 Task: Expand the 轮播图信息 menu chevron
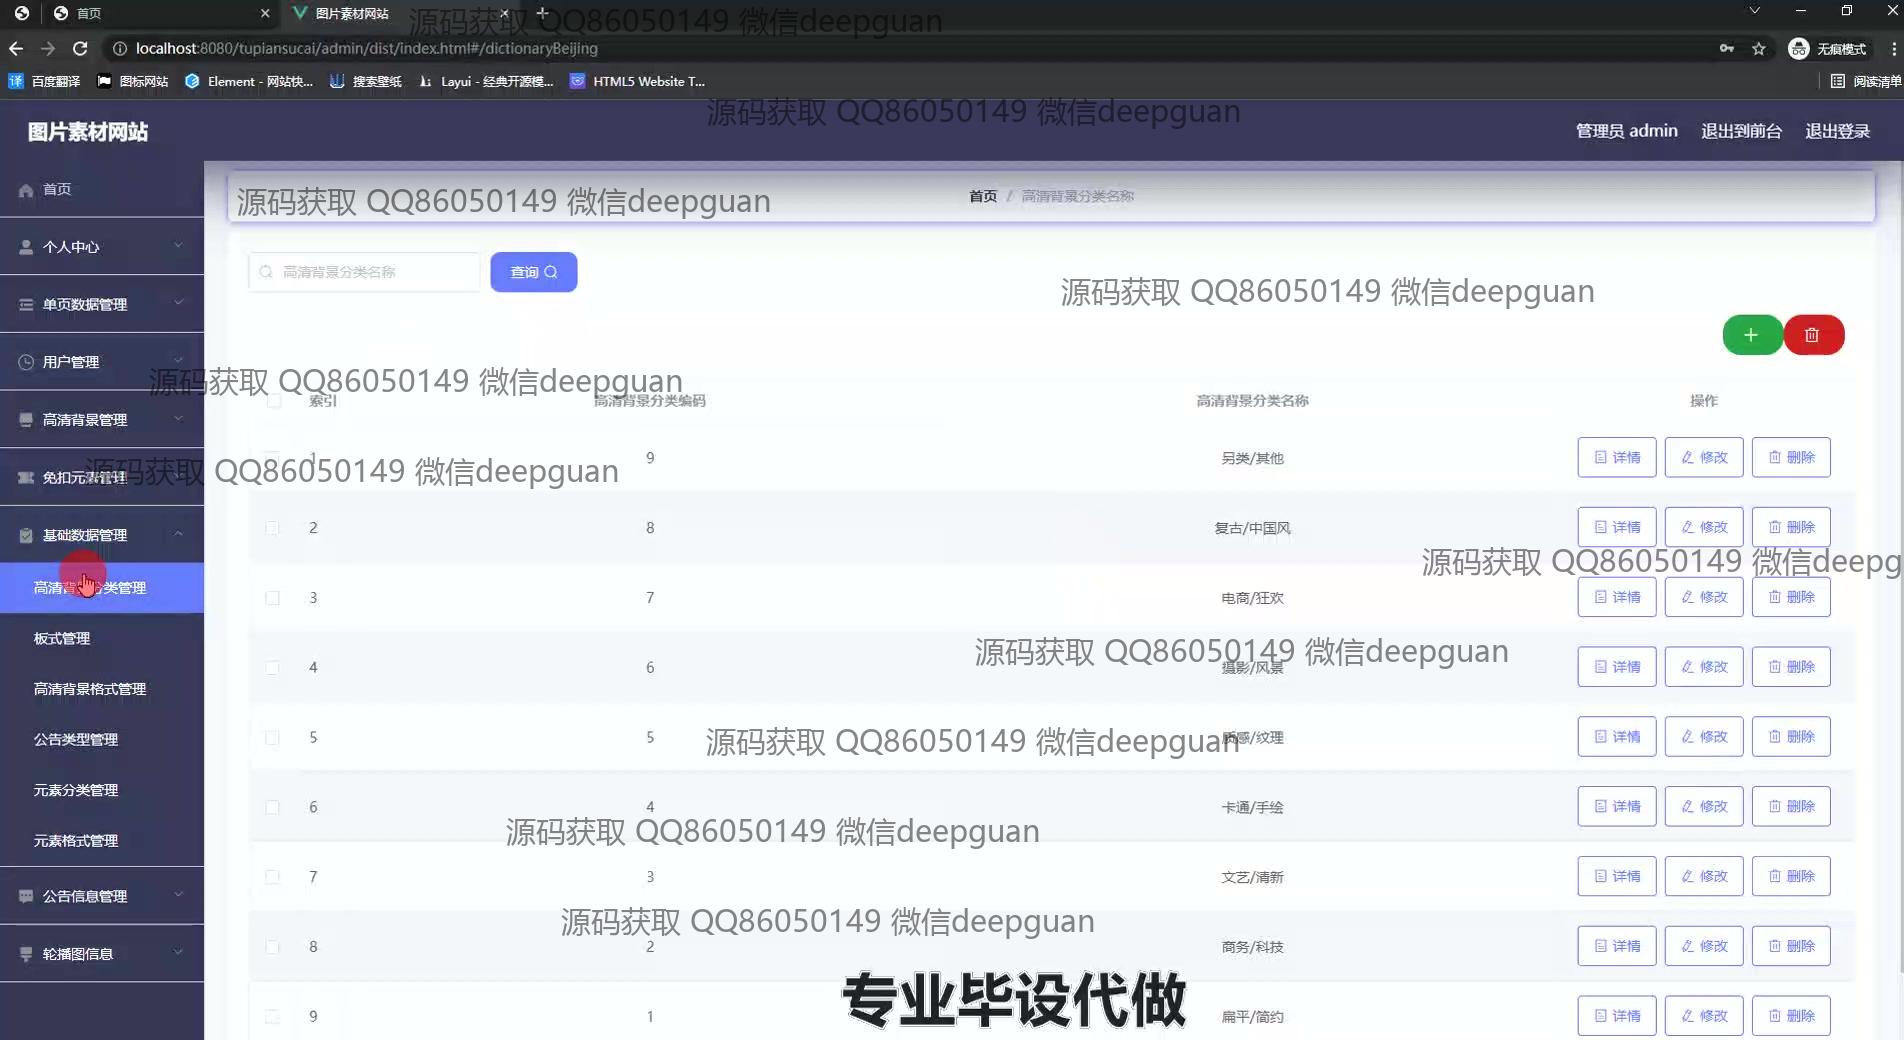(178, 952)
